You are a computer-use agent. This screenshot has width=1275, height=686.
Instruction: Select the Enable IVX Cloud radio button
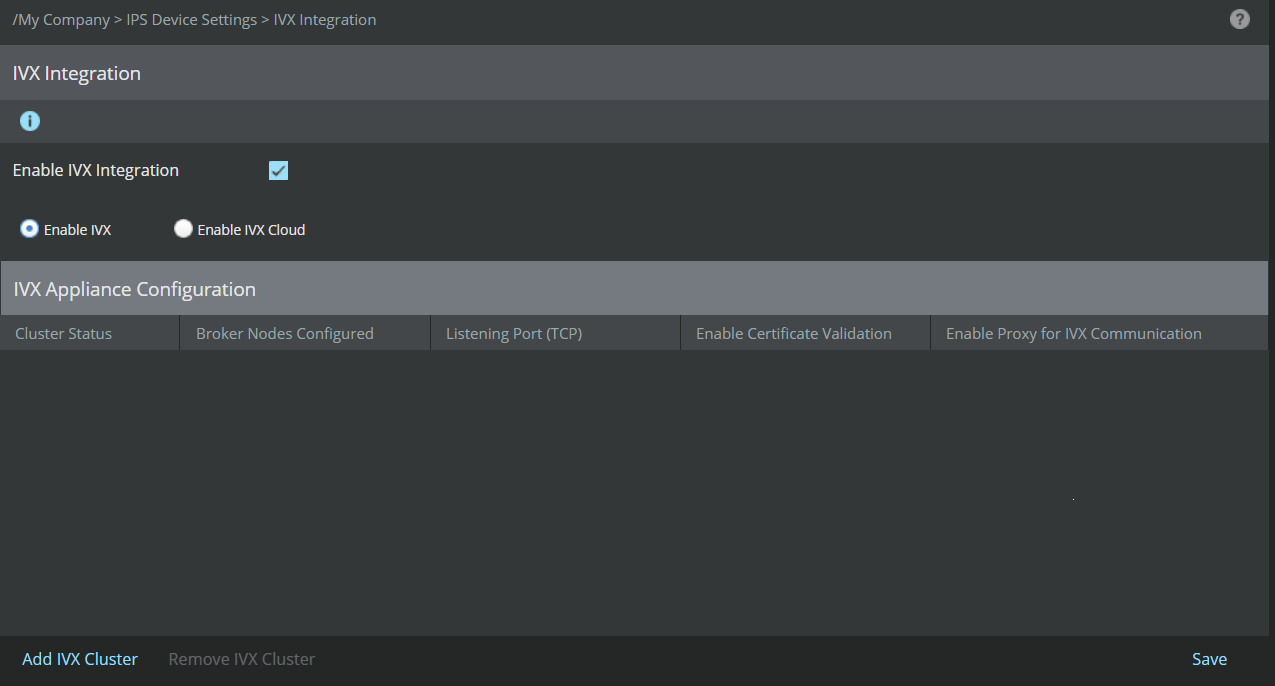tap(183, 229)
